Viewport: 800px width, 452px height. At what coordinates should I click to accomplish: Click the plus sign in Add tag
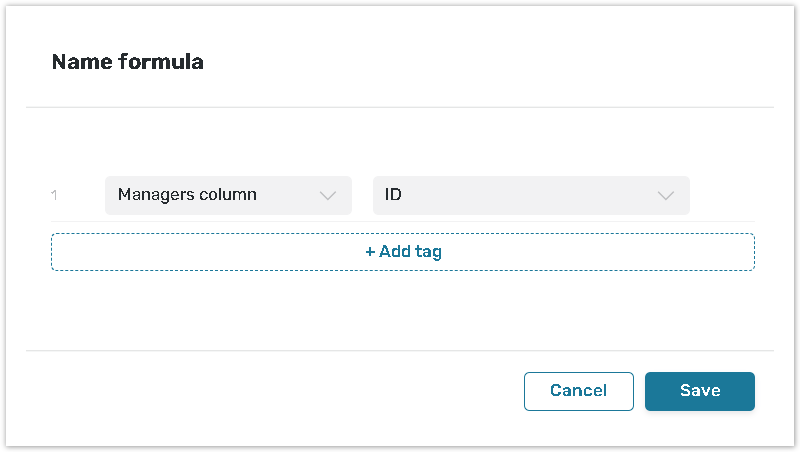[x=370, y=252]
